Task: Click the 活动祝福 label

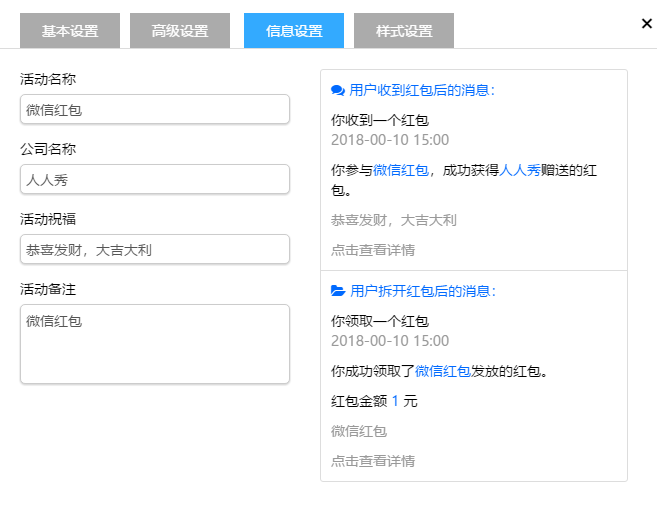Action: [48, 219]
